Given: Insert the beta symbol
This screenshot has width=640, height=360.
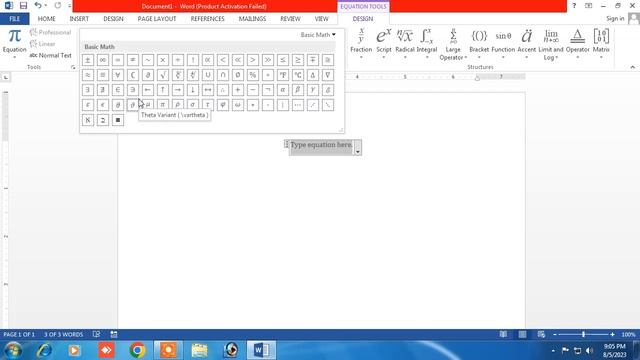Looking at the screenshot, I should (x=298, y=90).
